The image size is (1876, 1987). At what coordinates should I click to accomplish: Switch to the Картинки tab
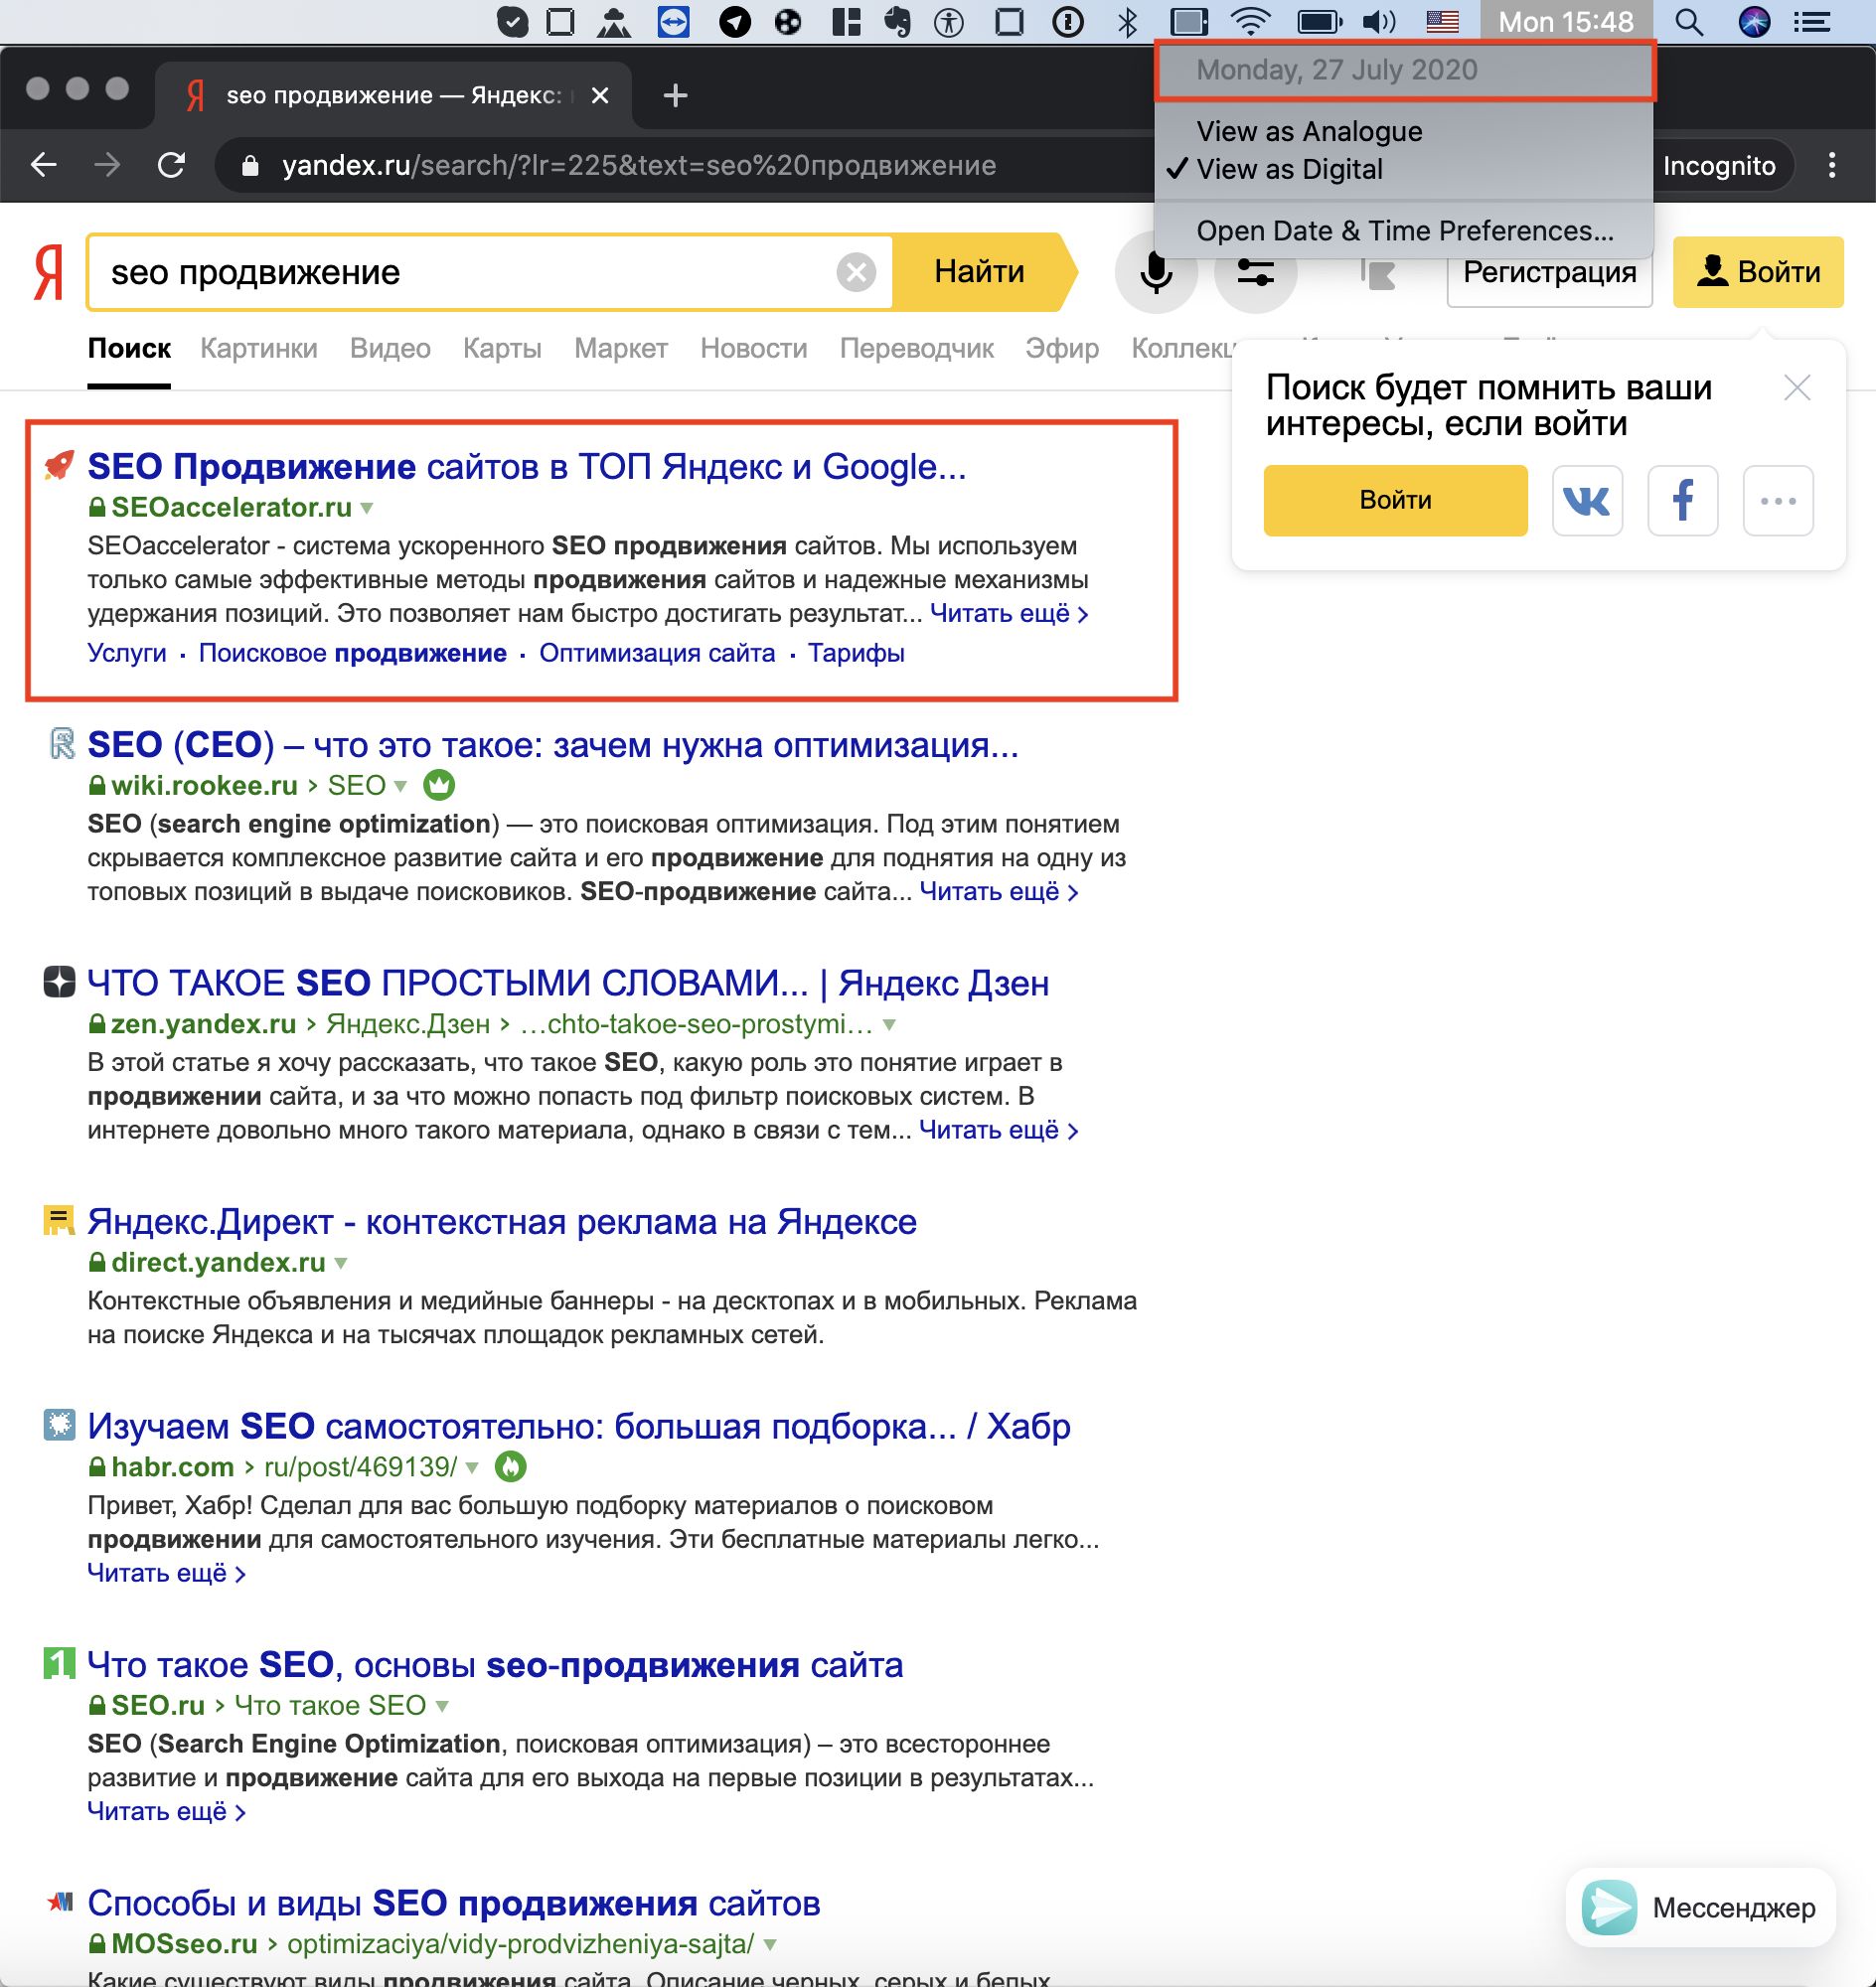(x=259, y=348)
